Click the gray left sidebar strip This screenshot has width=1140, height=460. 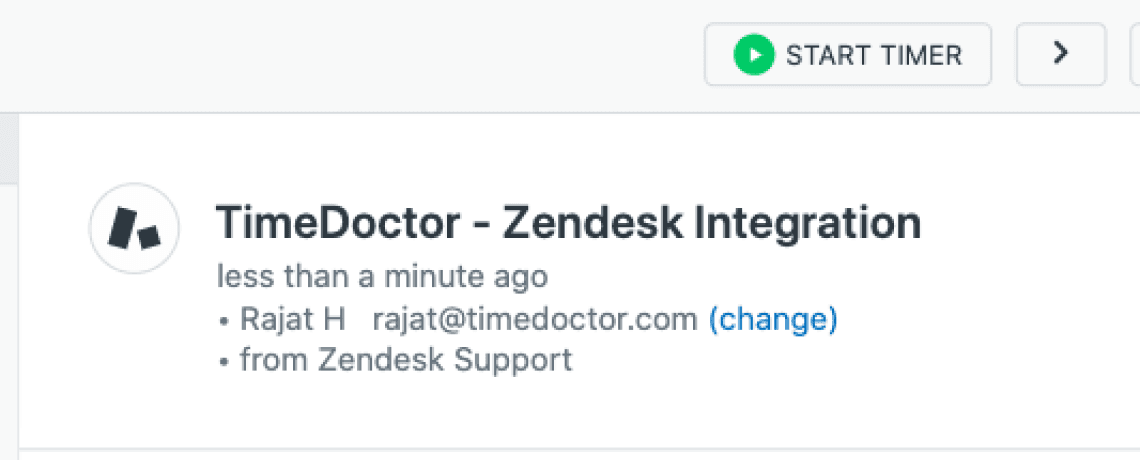pos(8,150)
